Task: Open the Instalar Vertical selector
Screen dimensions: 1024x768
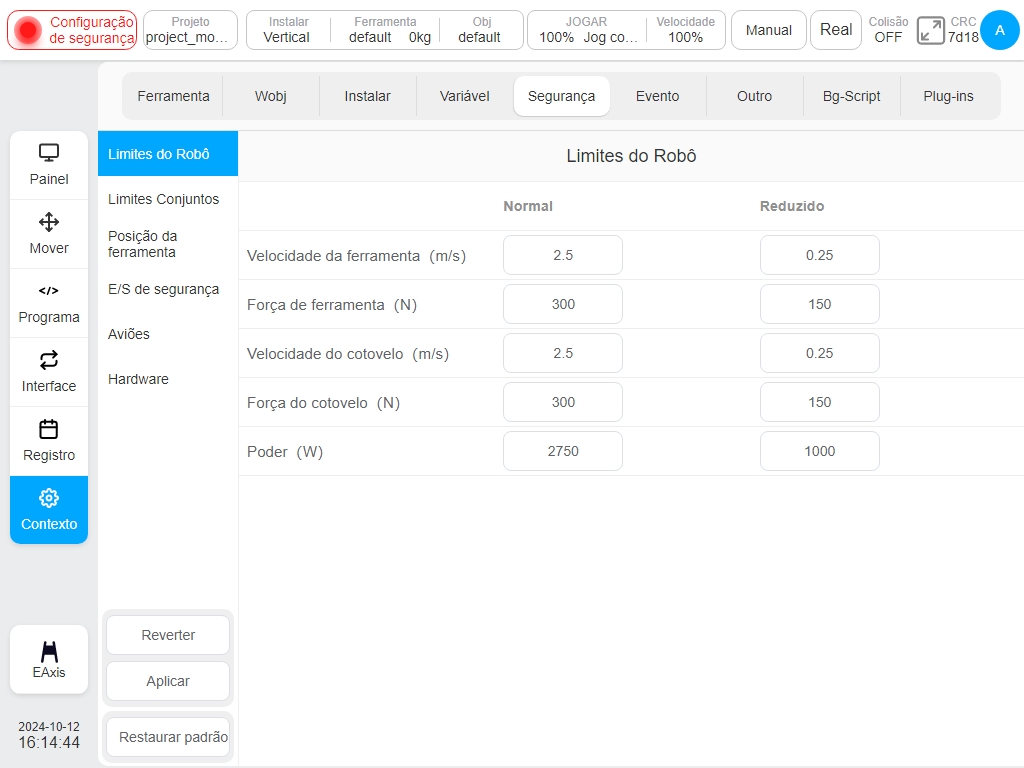Action: [x=288, y=30]
